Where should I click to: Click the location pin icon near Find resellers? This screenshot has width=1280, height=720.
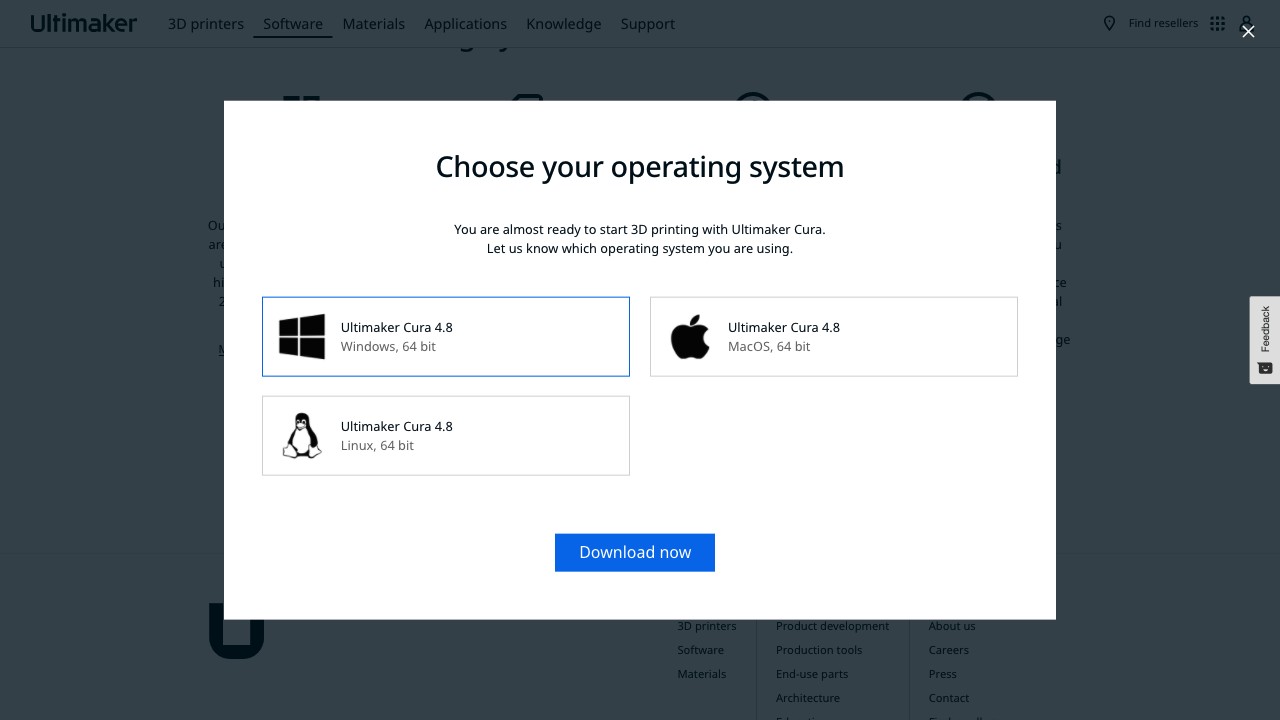click(x=1110, y=23)
